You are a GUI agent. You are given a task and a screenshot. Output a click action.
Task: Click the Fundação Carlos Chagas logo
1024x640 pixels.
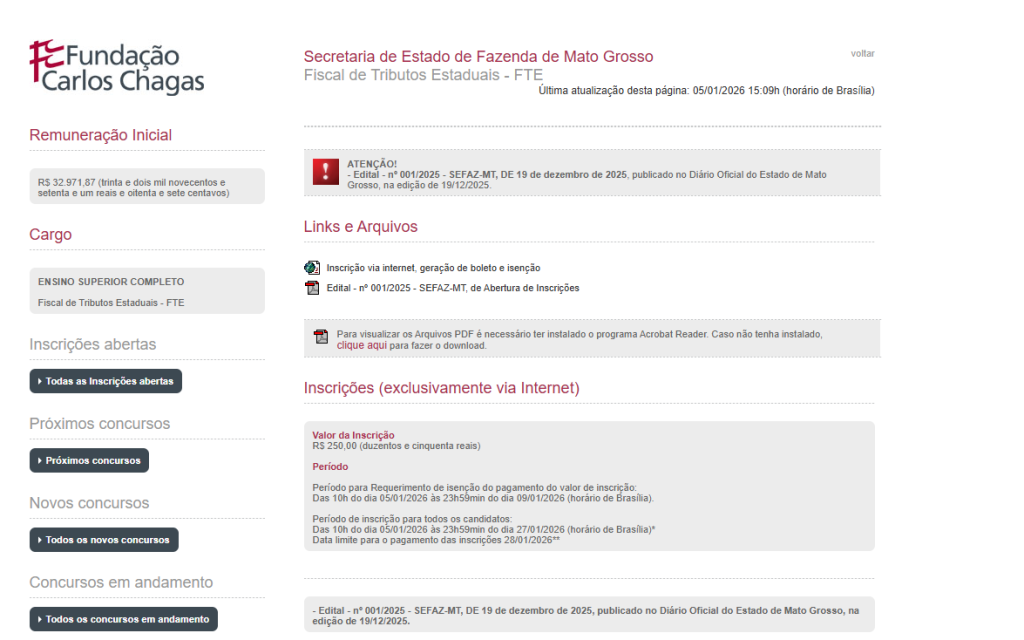tap(117, 67)
